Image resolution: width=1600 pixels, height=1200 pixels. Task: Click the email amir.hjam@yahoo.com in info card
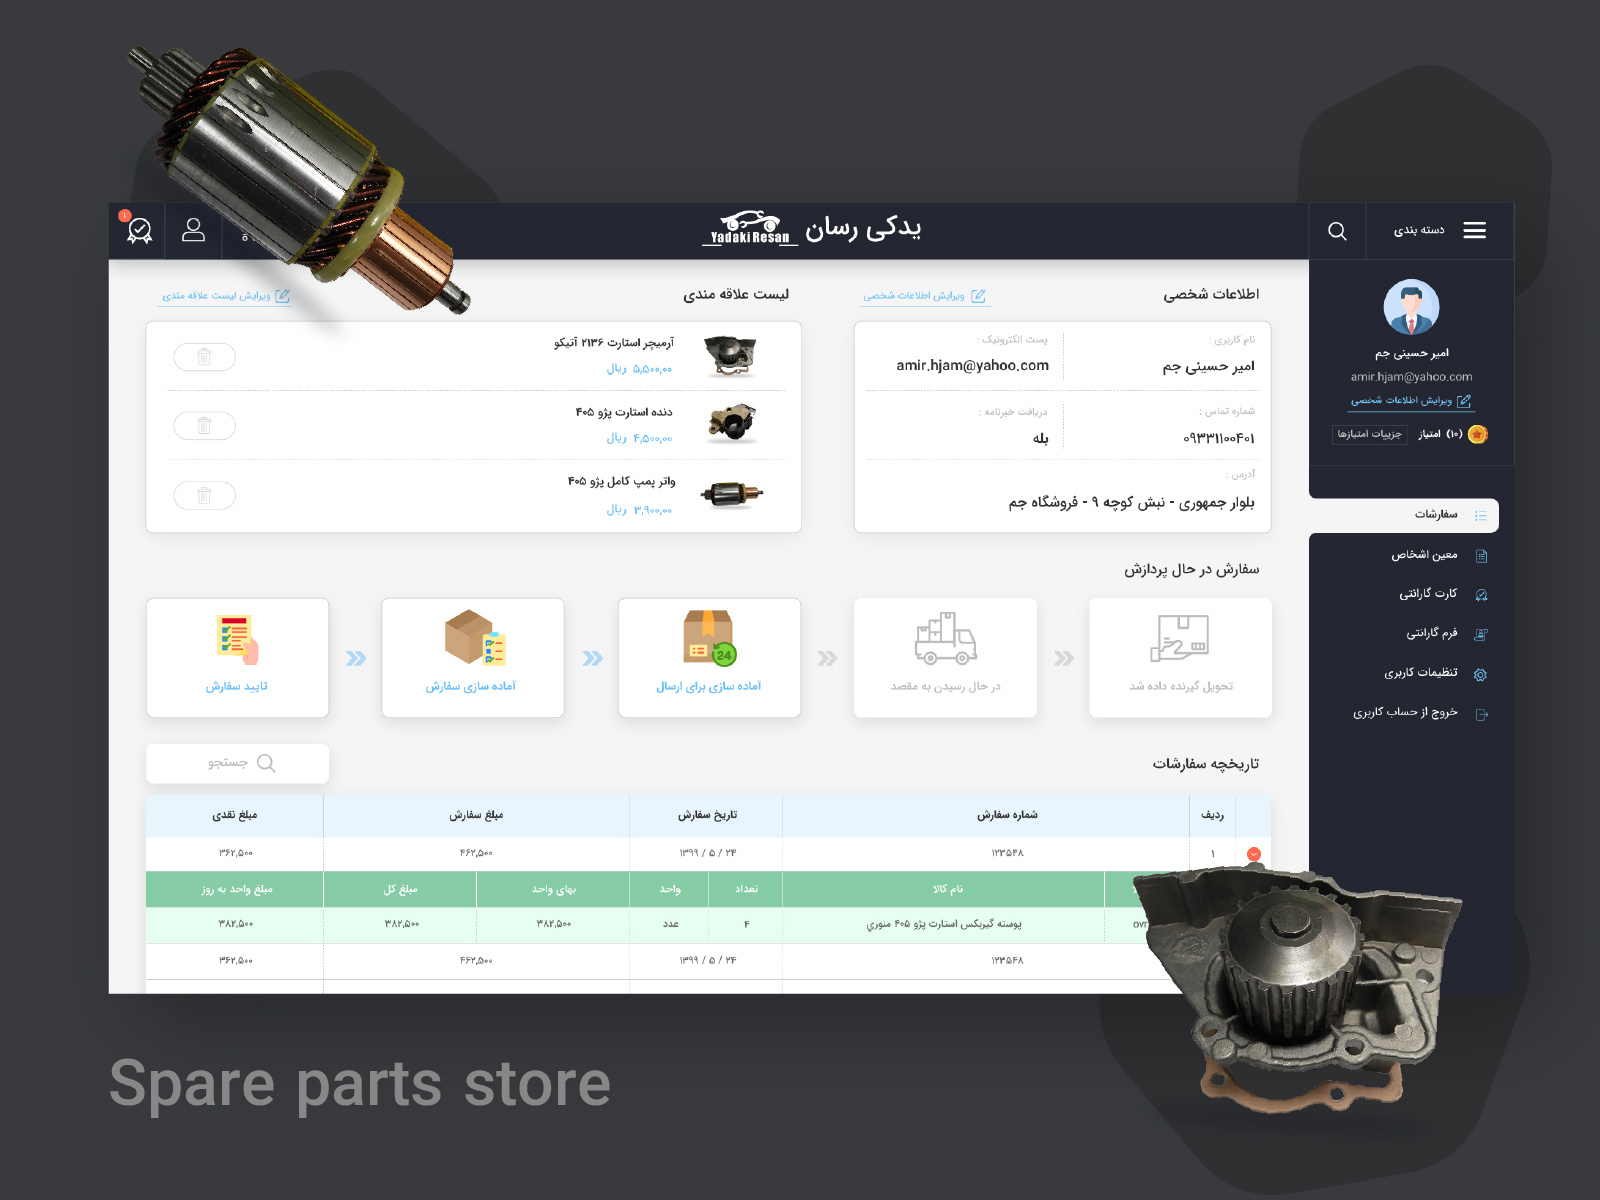[x=973, y=366]
